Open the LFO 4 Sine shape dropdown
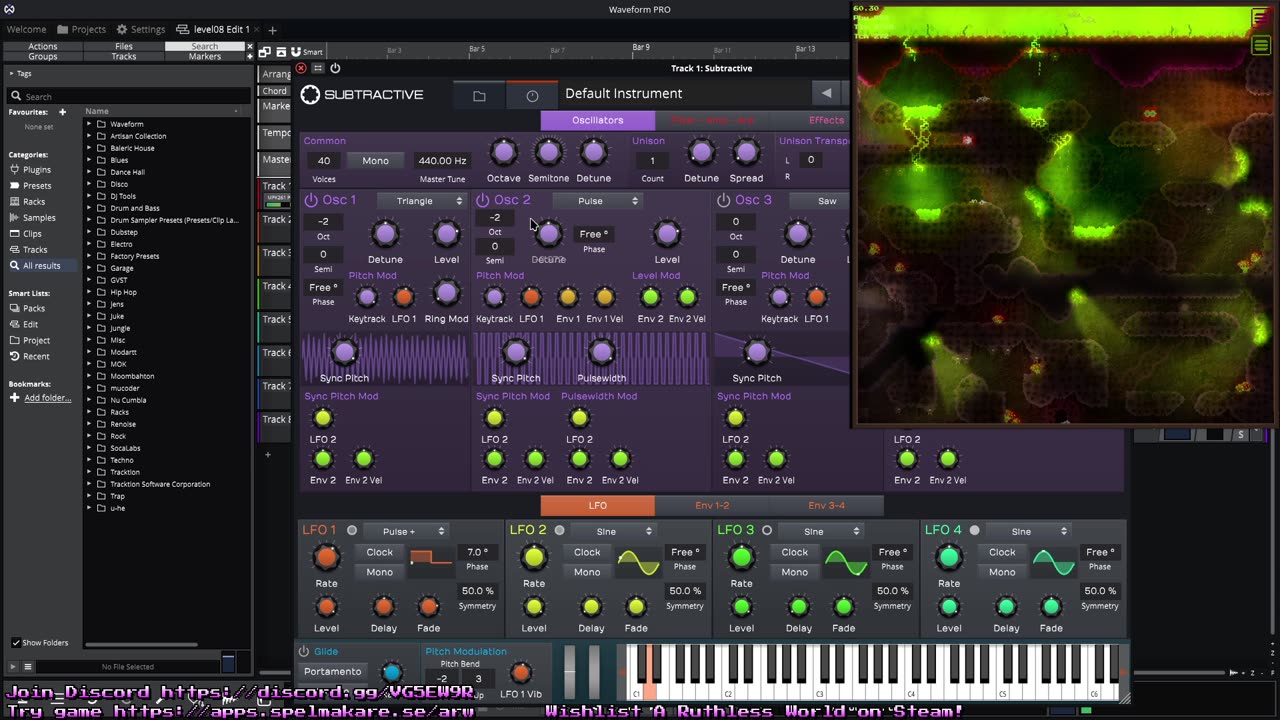Image resolution: width=1280 pixels, height=720 pixels. point(1028,531)
